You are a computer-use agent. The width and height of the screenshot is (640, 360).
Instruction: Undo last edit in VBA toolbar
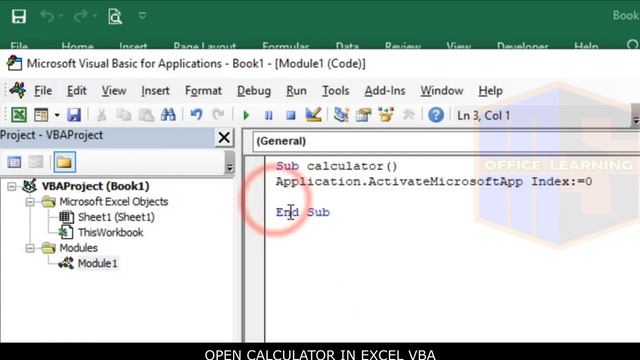[x=196, y=115]
